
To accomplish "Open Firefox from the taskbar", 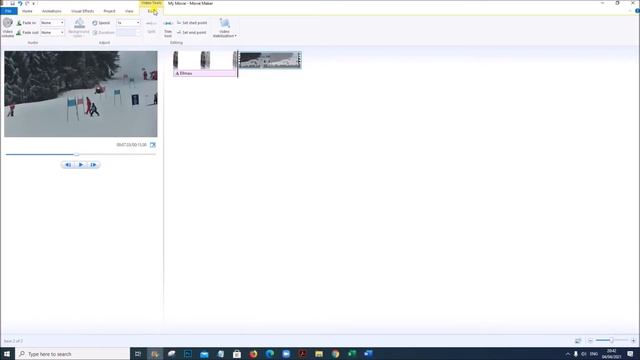I will pos(253,354).
